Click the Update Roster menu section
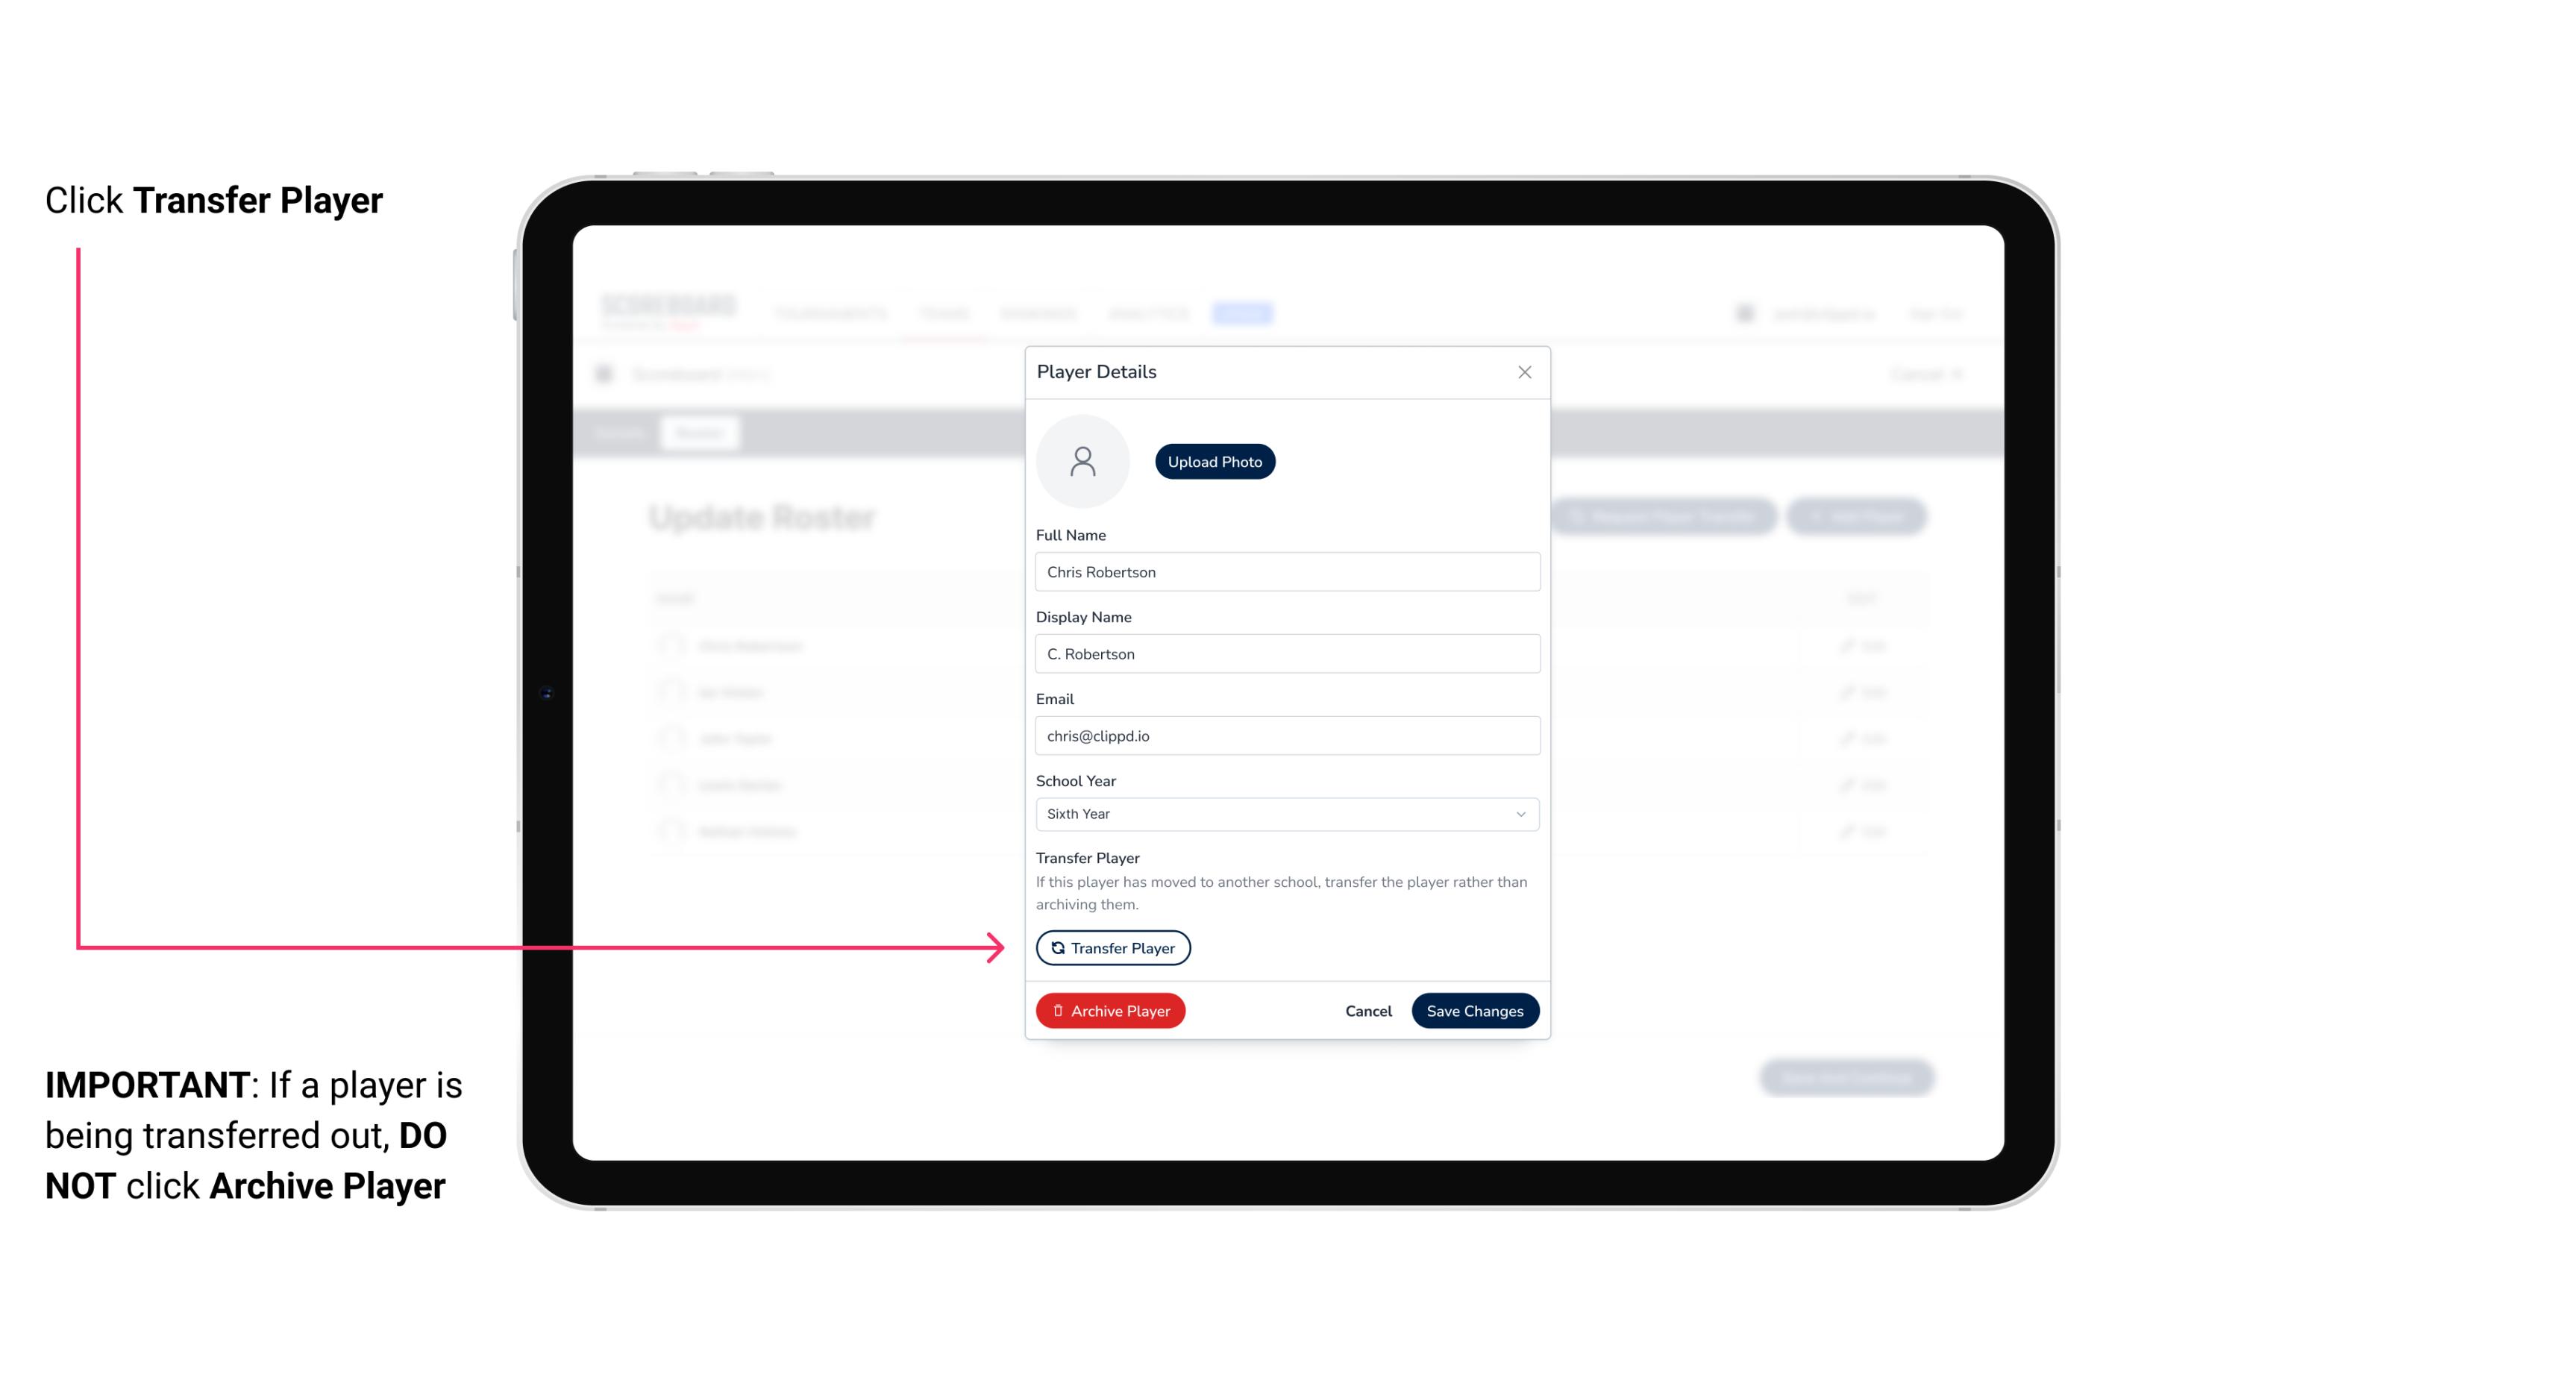The width and height of the screenshot is (2576, 1386). (765, 517)
